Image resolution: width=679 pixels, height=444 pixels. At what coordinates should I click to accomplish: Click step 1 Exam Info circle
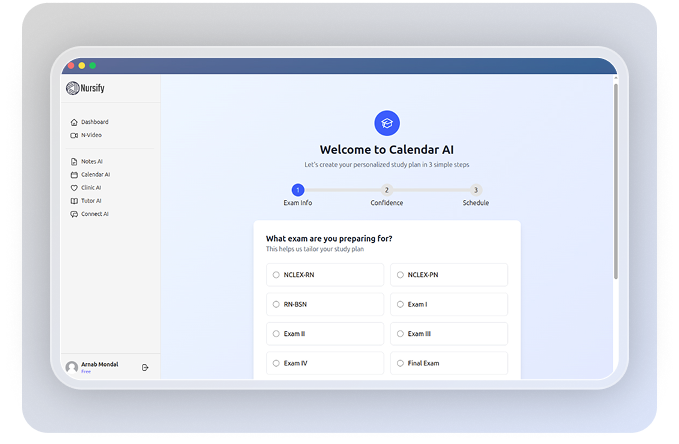[298, 190]
